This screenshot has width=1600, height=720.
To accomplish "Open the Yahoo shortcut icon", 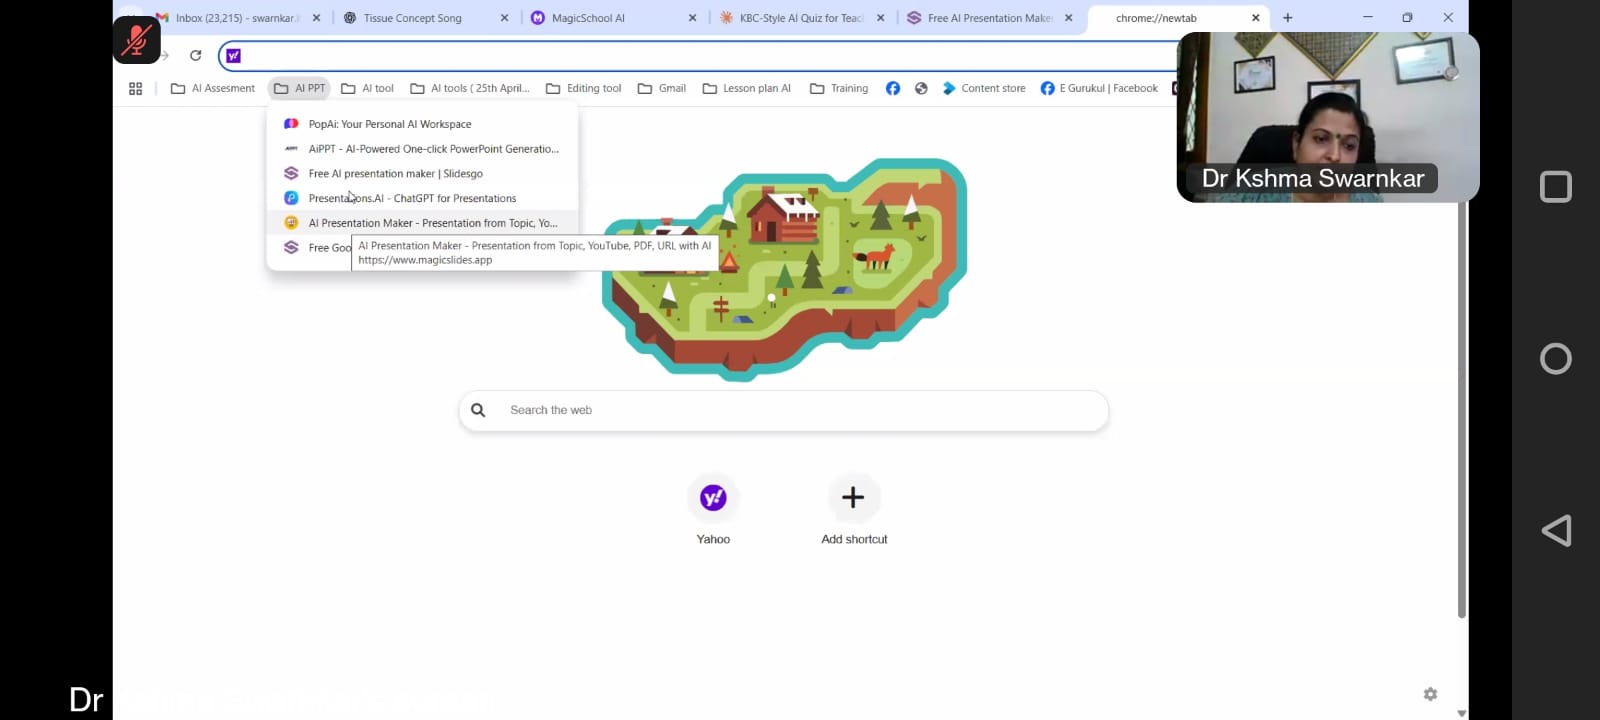I will (713, 498).
